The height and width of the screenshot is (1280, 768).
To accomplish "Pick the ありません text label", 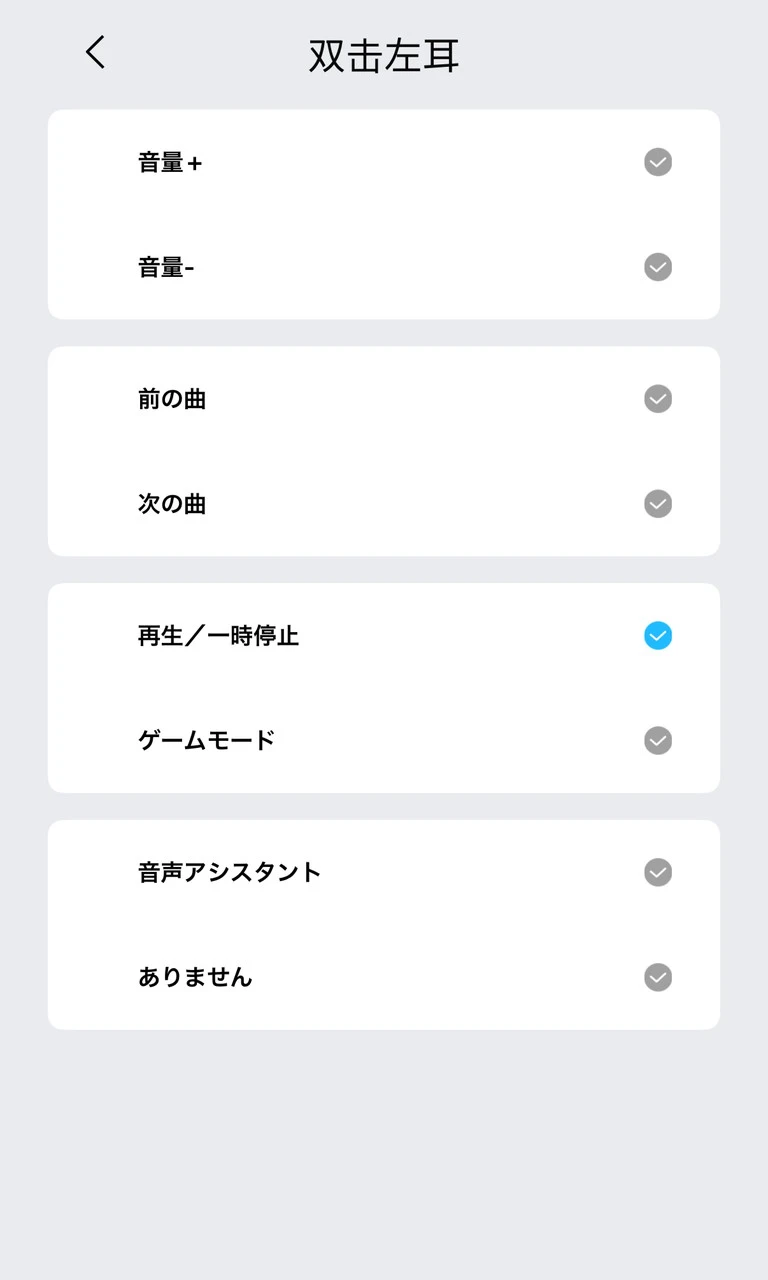I will [195, 977].
